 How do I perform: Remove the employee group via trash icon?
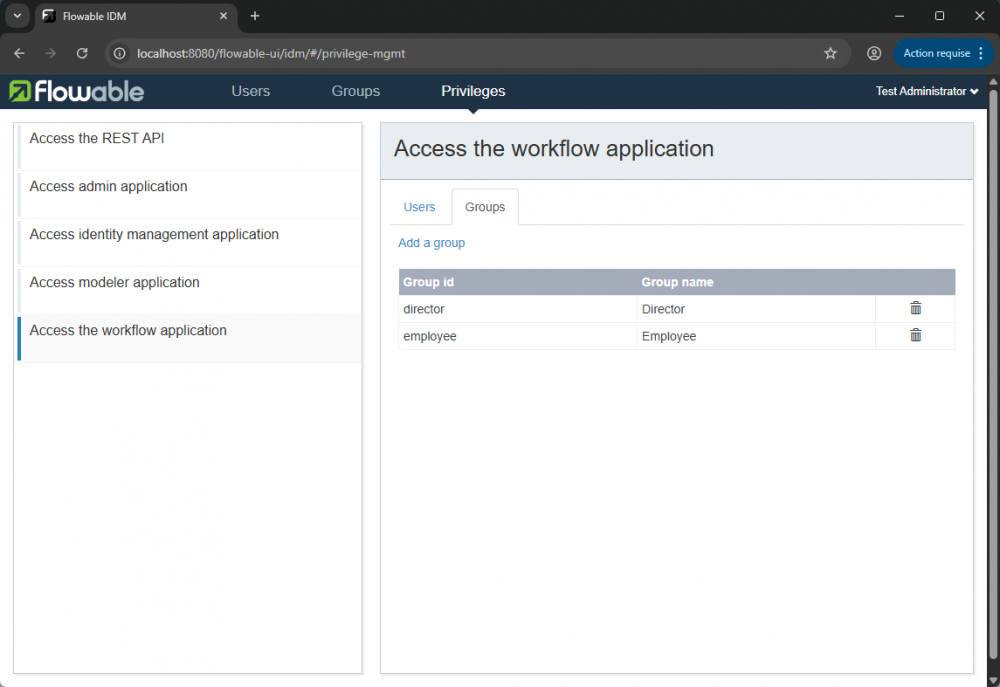[915, 336]
